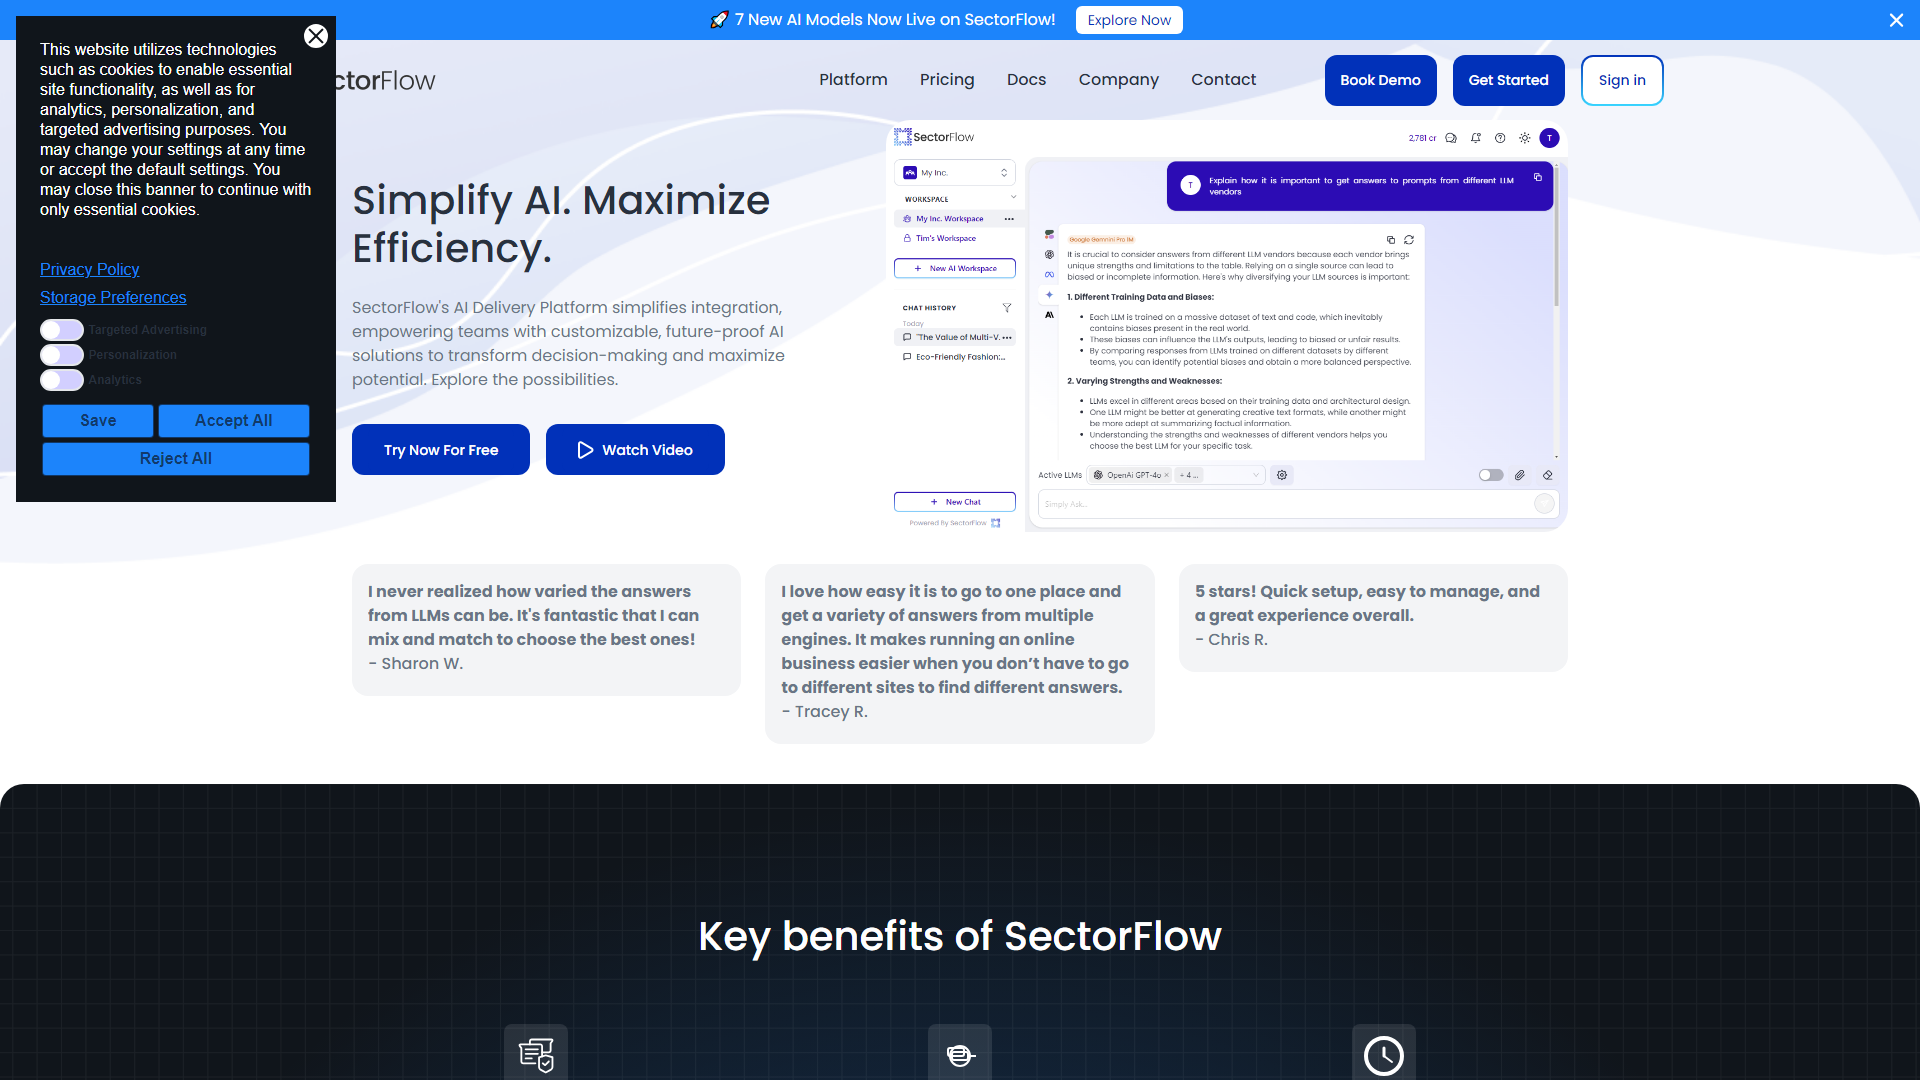Click the notification bell in app preview

point(1476,138)
